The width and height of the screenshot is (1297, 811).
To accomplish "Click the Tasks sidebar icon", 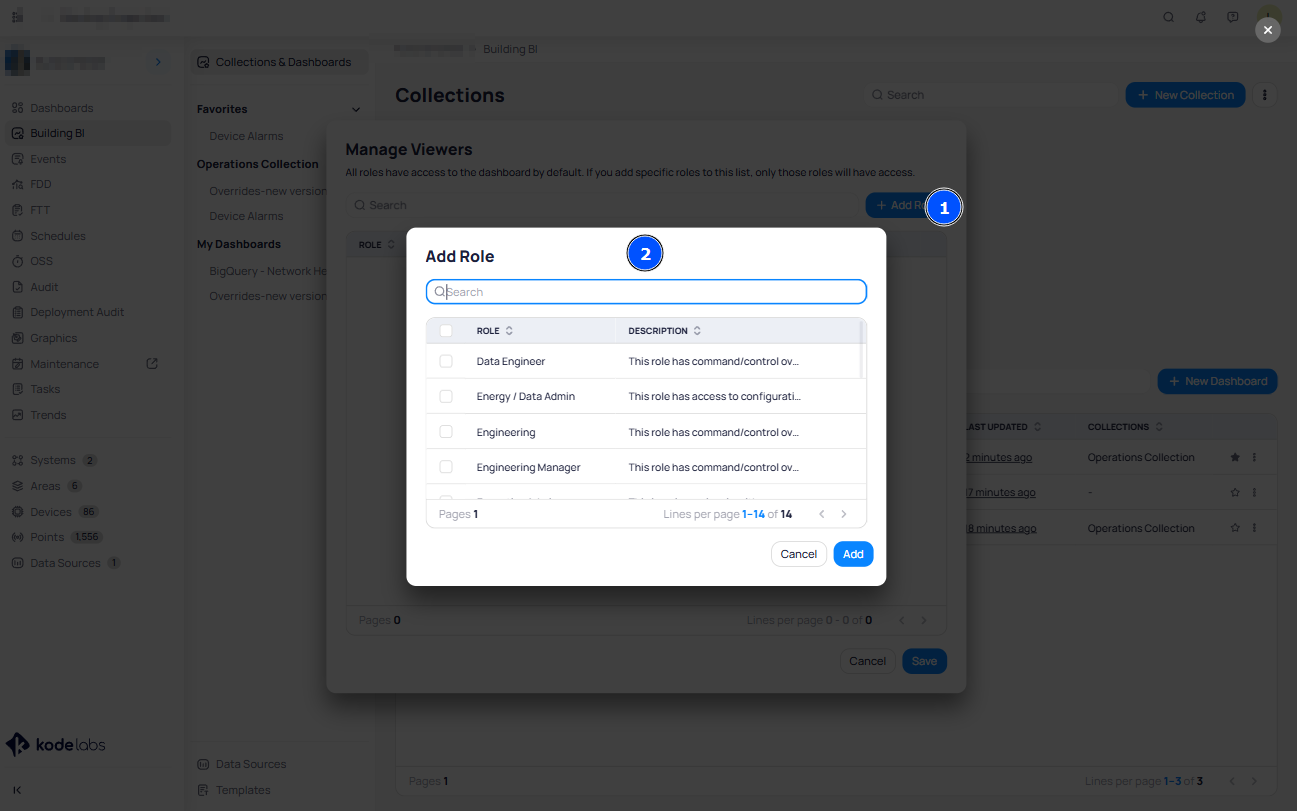I will click(x=18, y=389).
